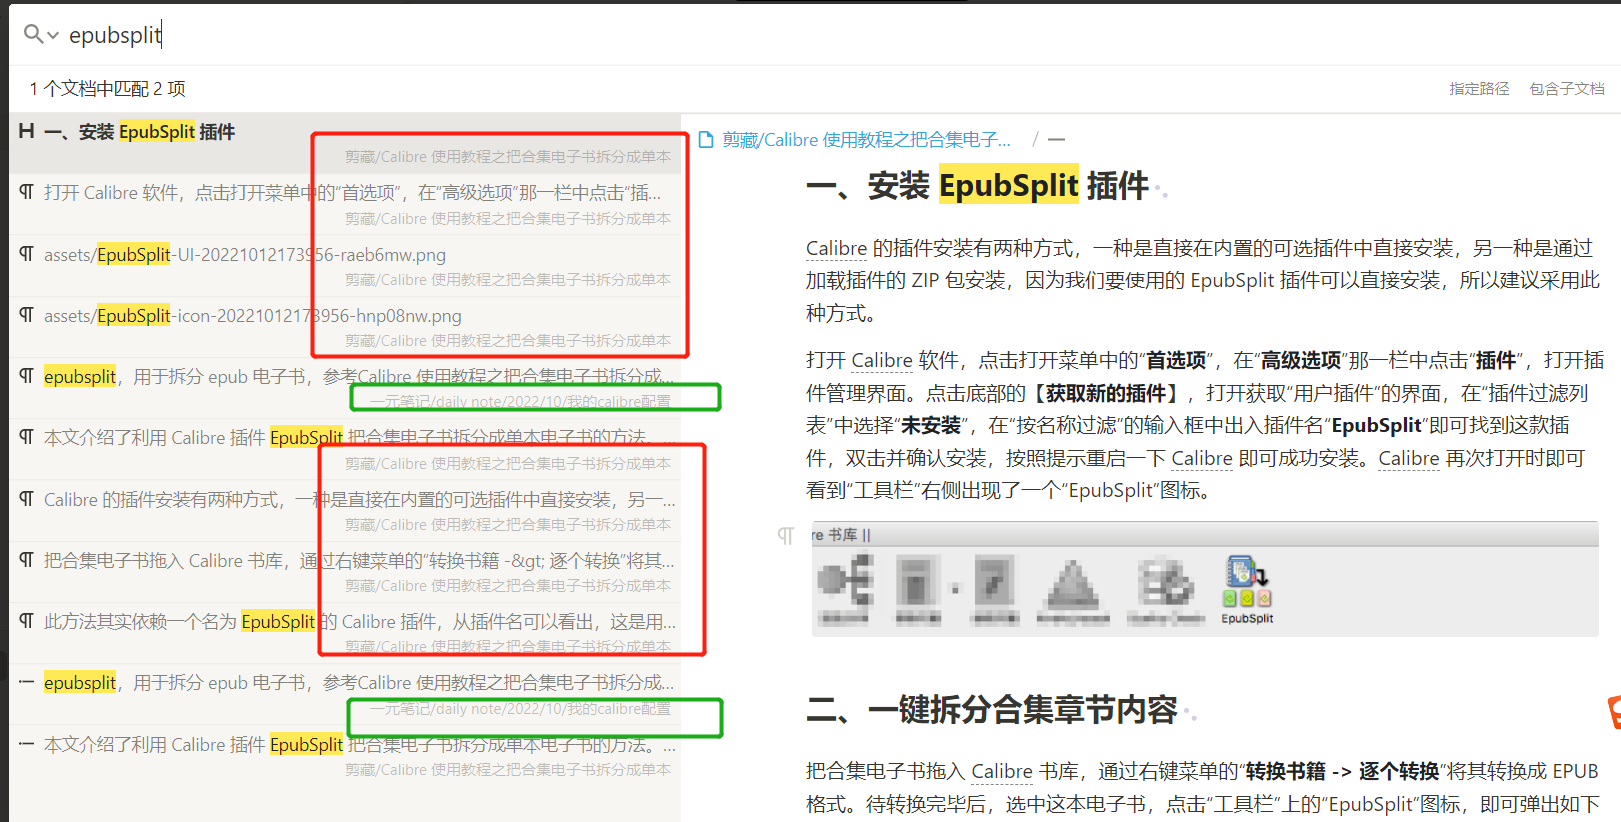Click the preview heading 一、安装 EpubSplit 插件
1621x822 pixels.
(x=978, y=185)
